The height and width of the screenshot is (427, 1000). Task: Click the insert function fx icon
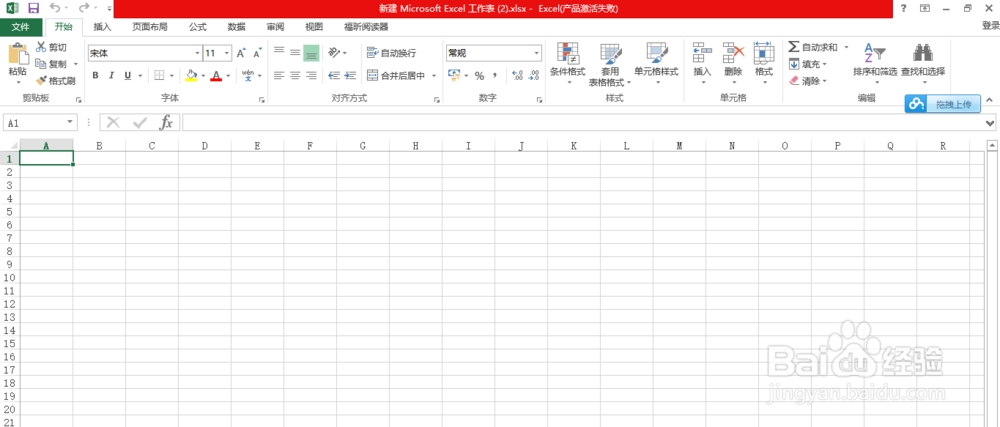click(166, 122)
